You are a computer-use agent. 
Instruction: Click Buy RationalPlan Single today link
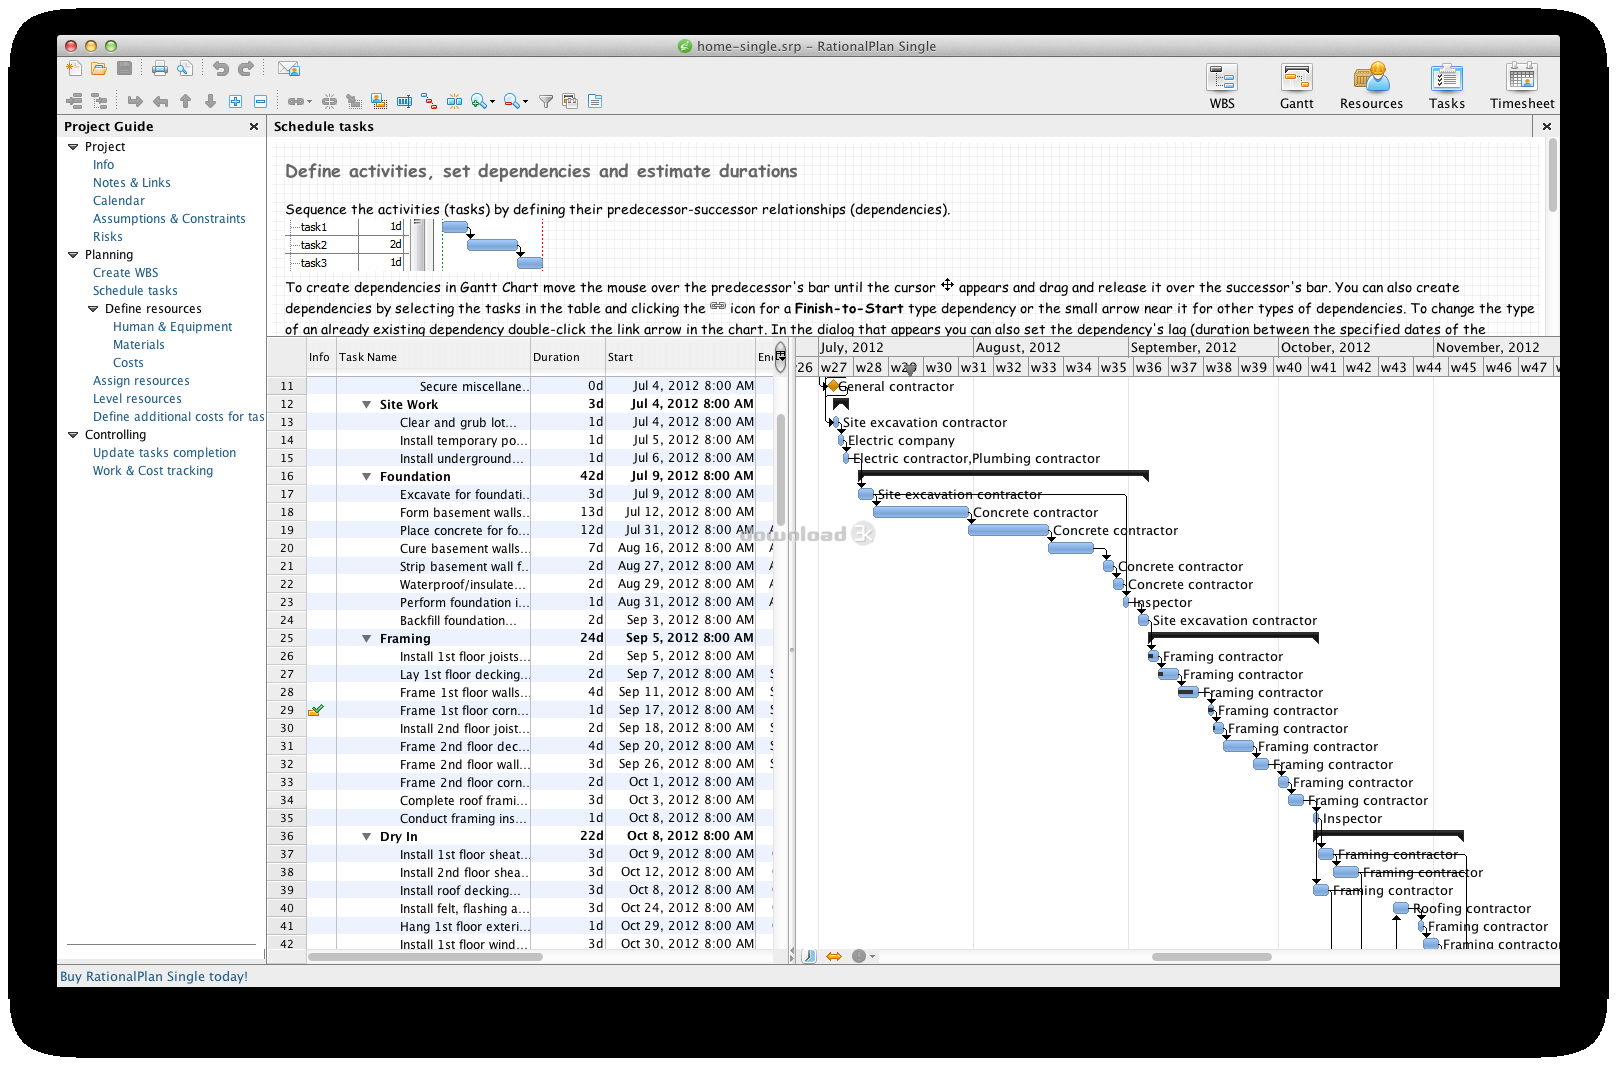[154, 977]
